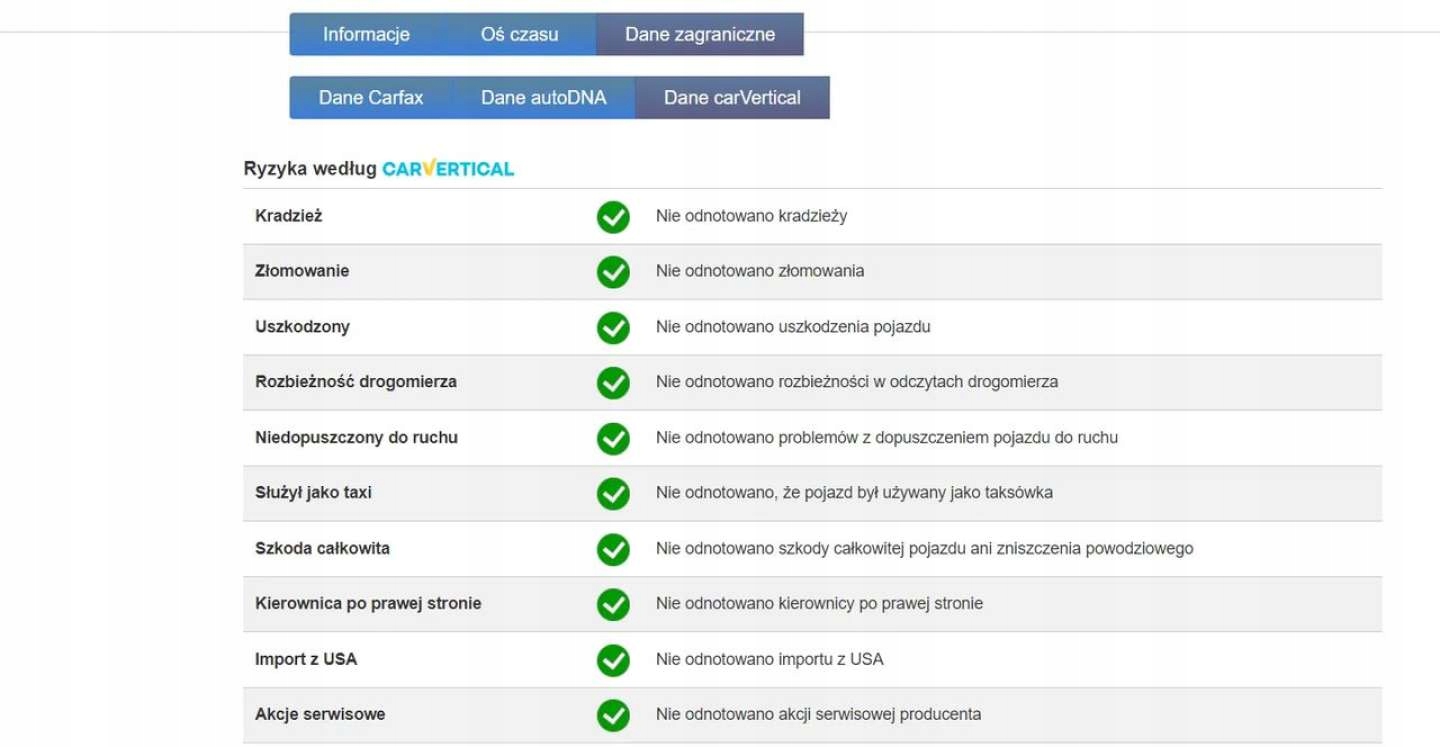Click the Szkoda całkowita green checkmark
Image resolution: width=1440 pixels, height=747 pixels.
(x=613, y=549)
